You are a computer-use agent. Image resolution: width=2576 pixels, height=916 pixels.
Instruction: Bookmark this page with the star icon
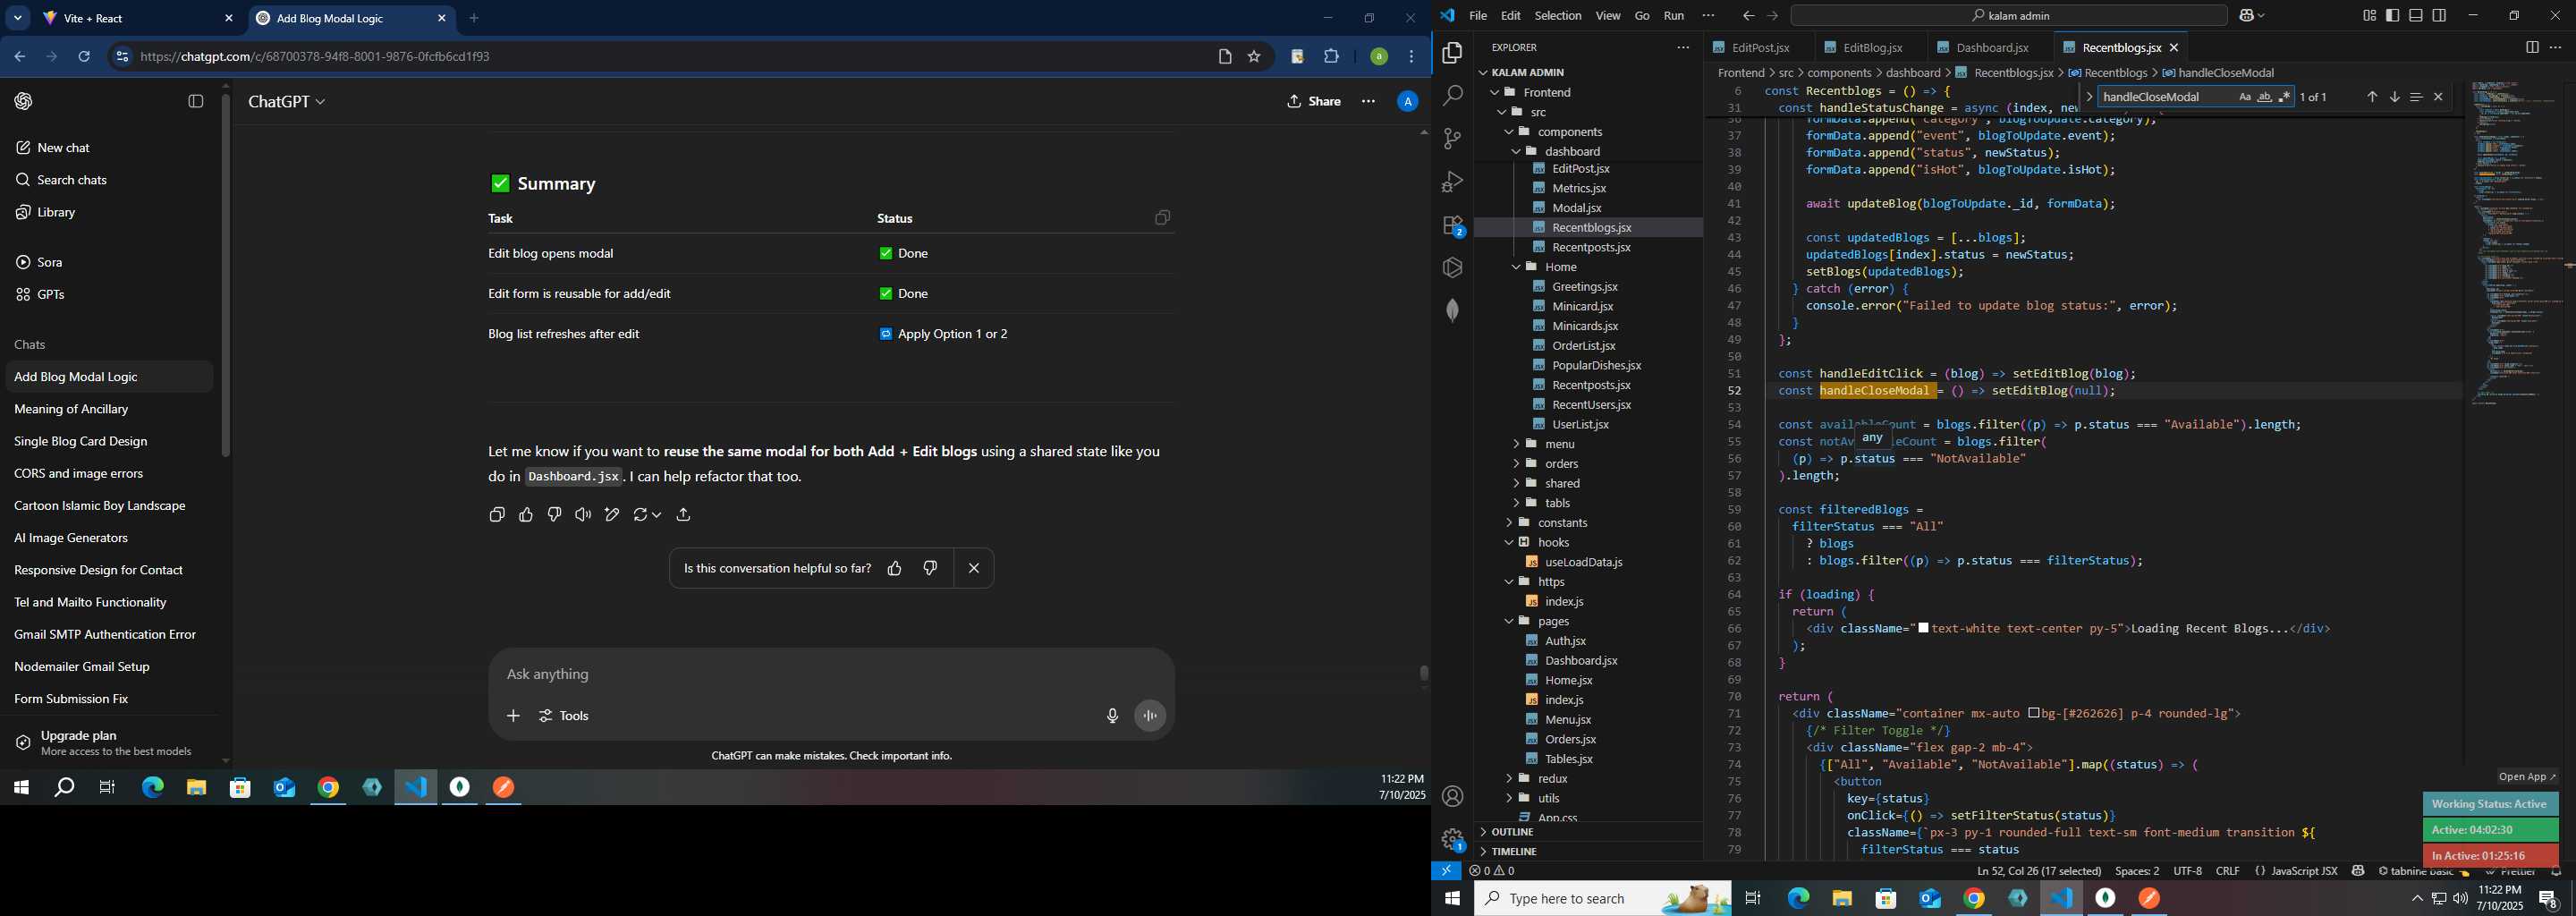coord(1254,57)
